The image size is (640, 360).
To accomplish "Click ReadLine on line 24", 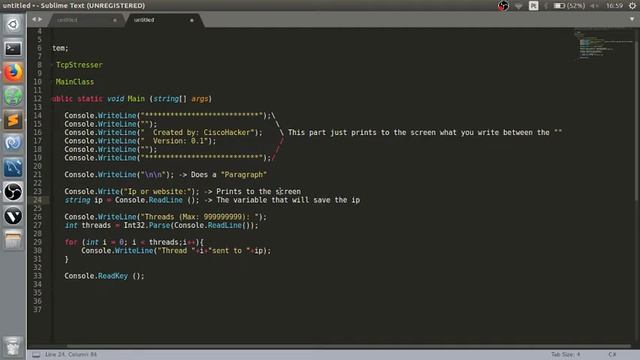I will point(166,200).
